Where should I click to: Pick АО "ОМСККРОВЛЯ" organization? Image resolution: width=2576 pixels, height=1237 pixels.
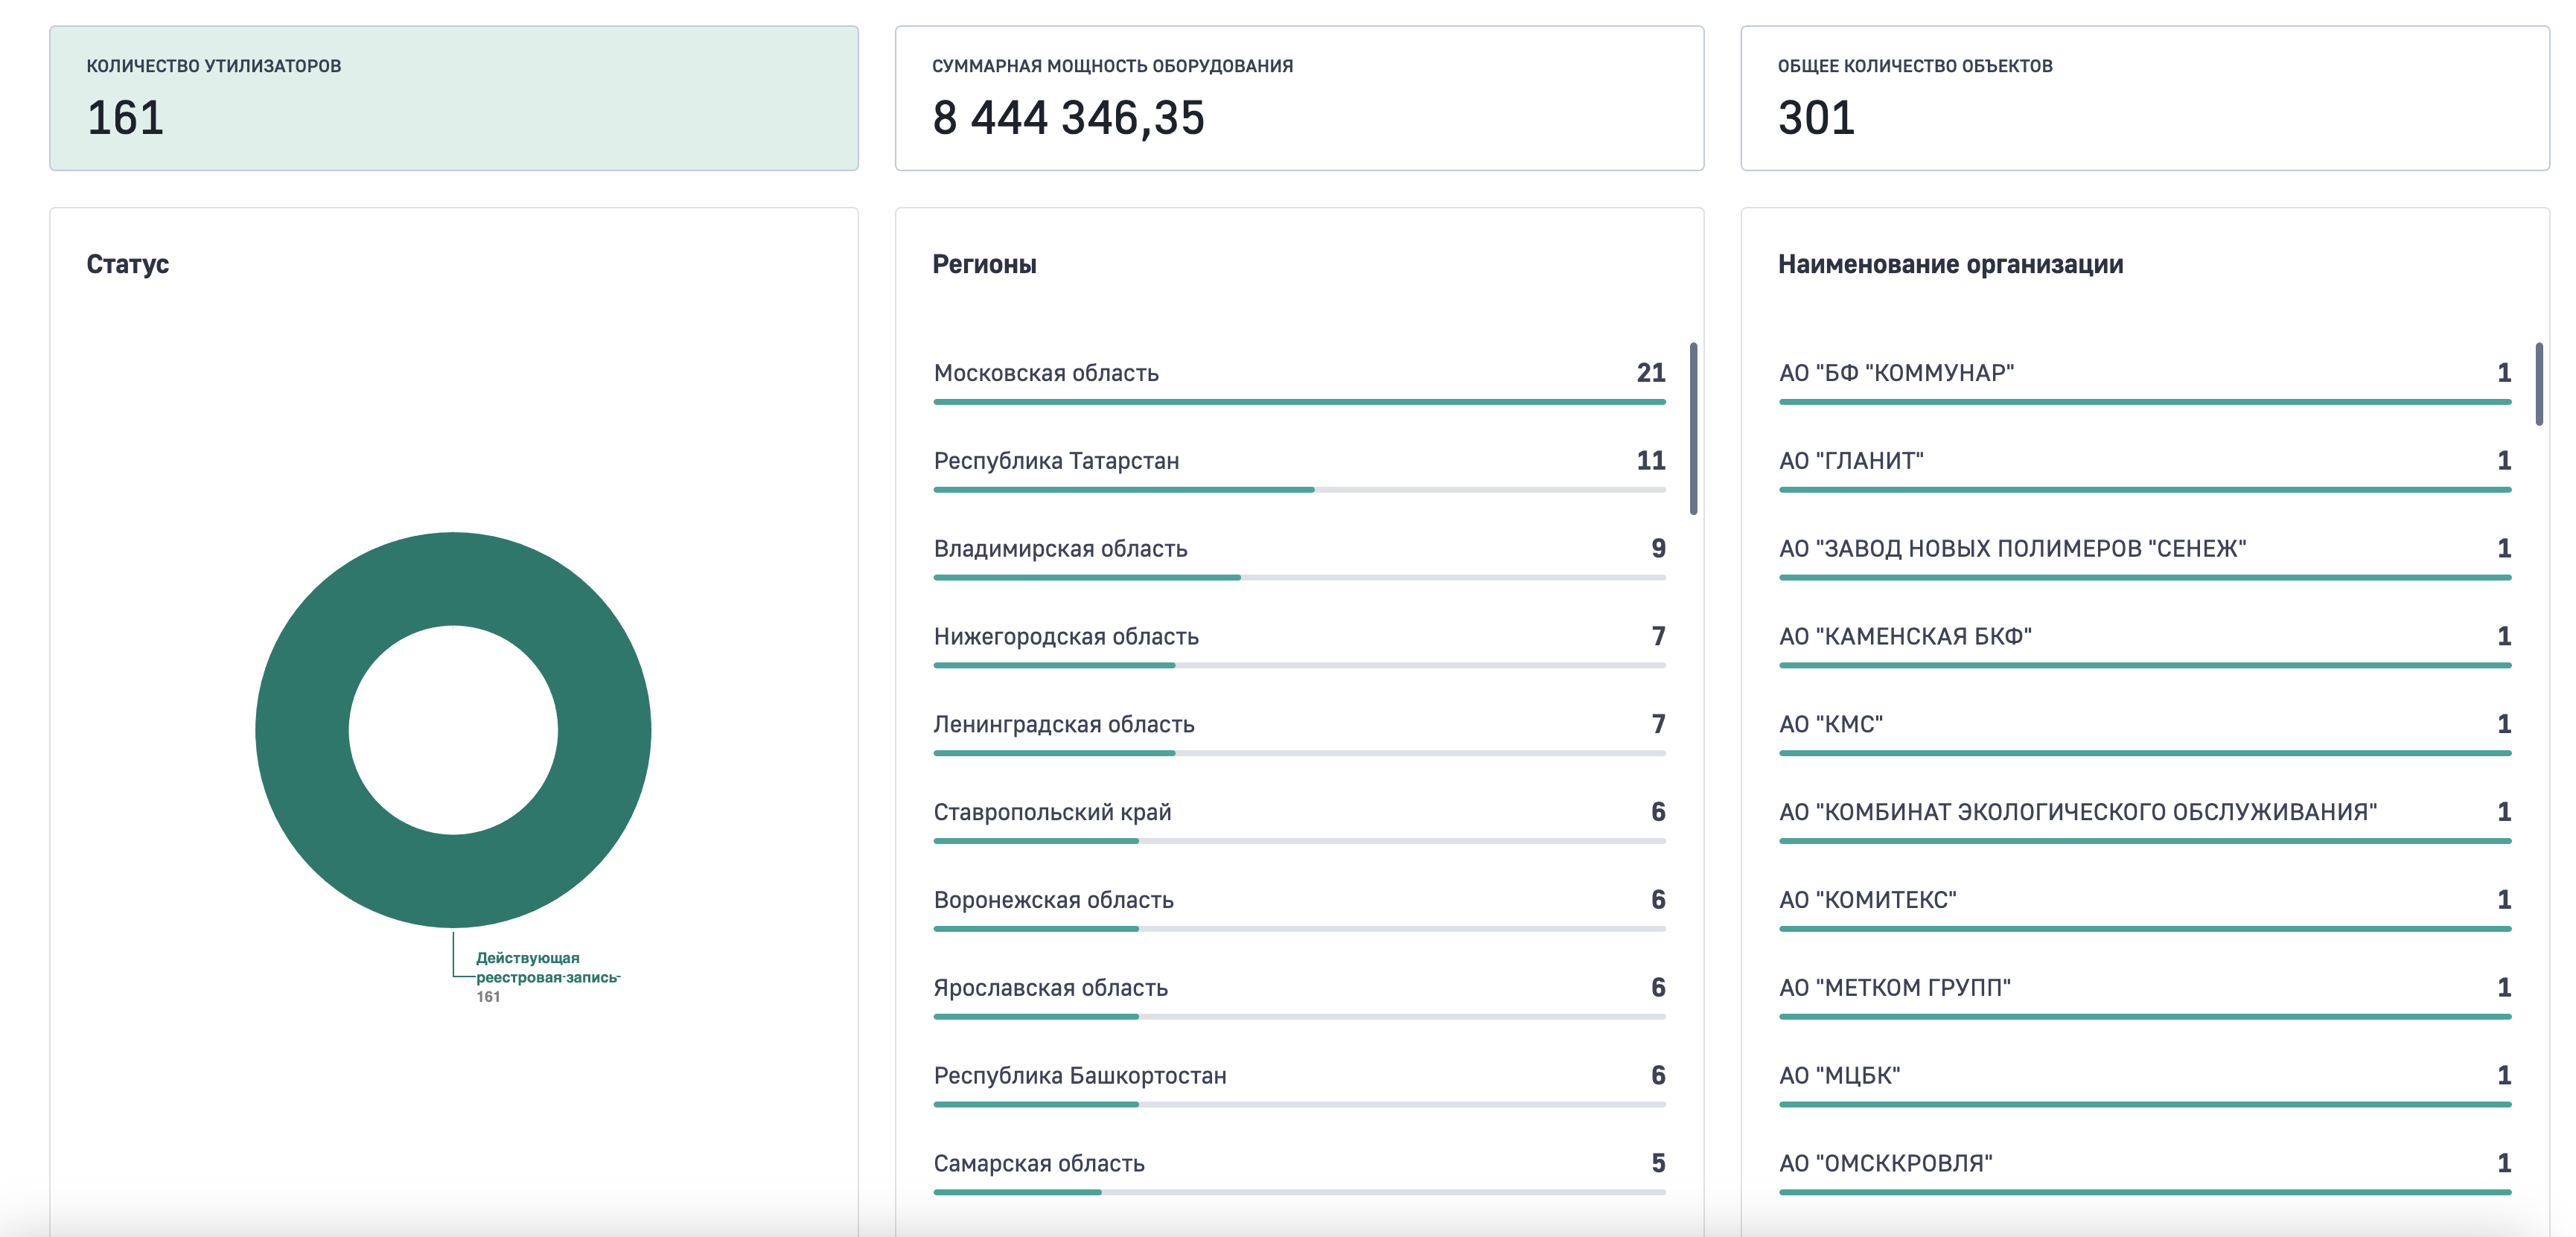tap(2145, 1171)
